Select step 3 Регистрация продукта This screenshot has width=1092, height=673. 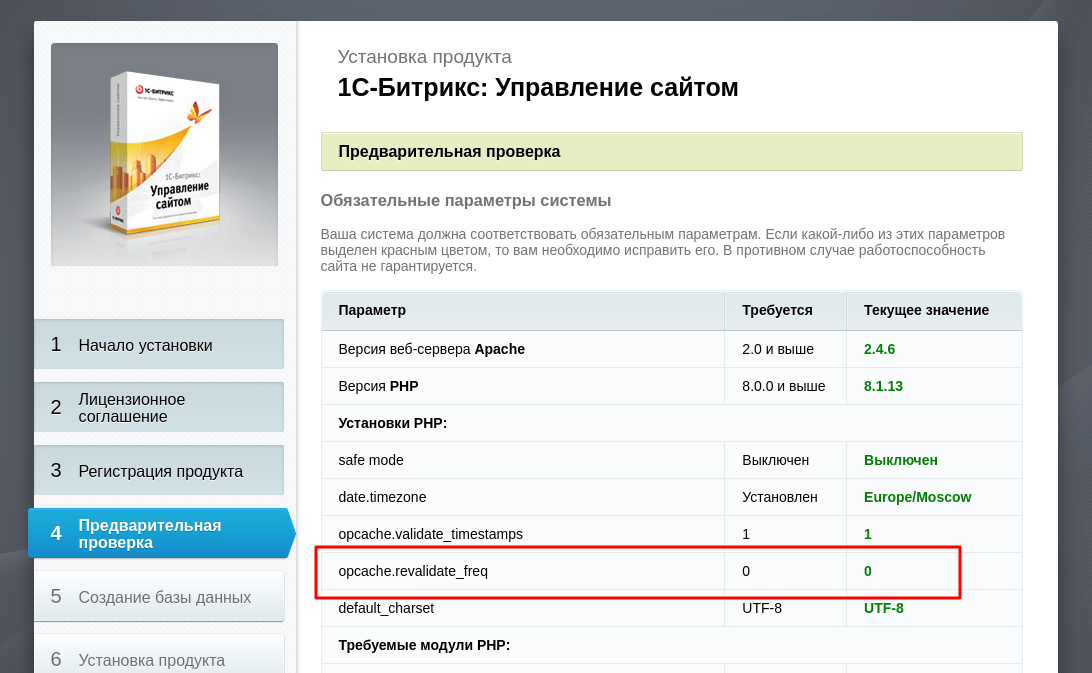pos(159,470)
